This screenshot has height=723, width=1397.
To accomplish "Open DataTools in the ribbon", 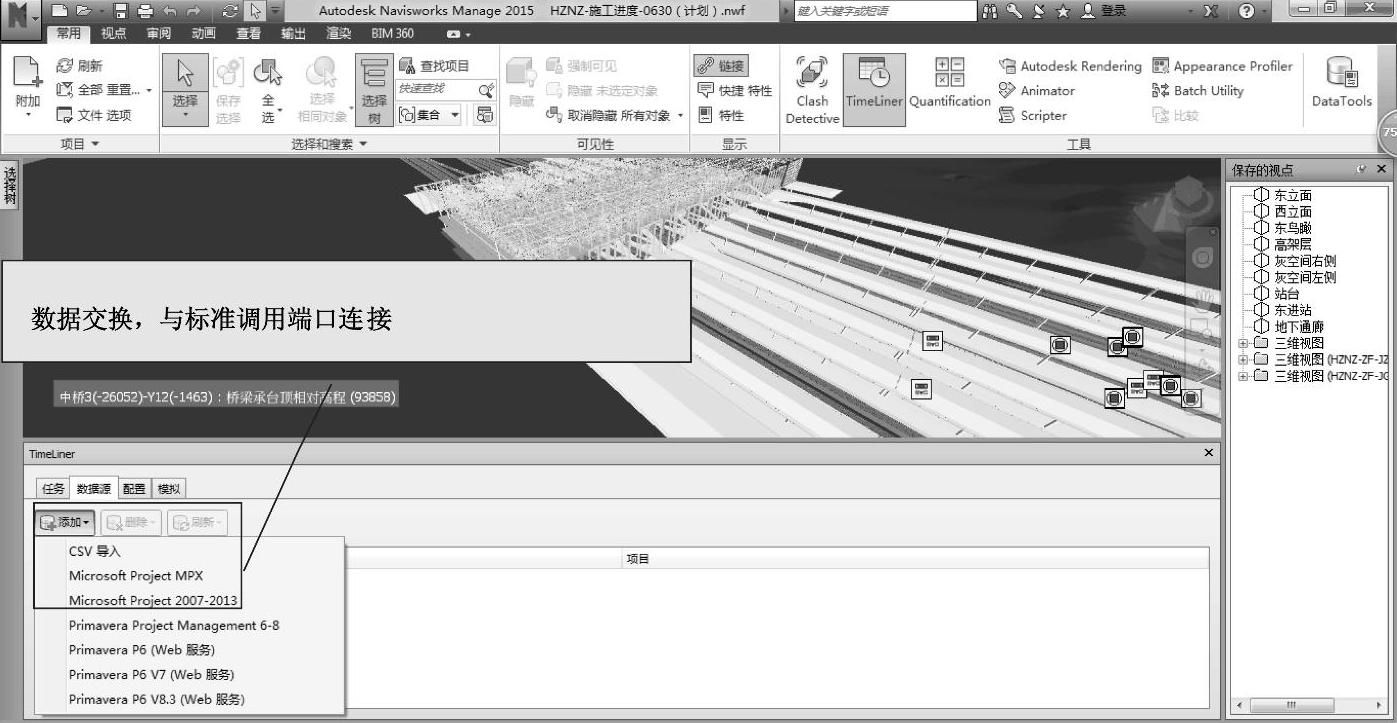I will 1341,83.
